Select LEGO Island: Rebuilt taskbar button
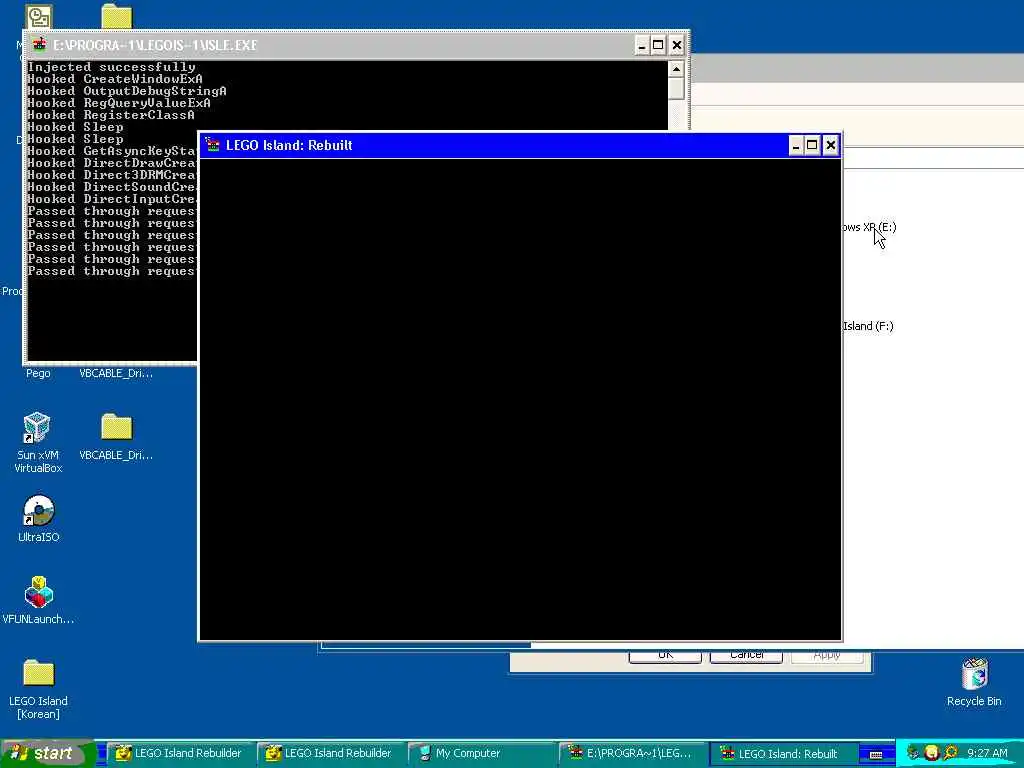The width and height of the screenshot is (1024, 768). [782, 753]
